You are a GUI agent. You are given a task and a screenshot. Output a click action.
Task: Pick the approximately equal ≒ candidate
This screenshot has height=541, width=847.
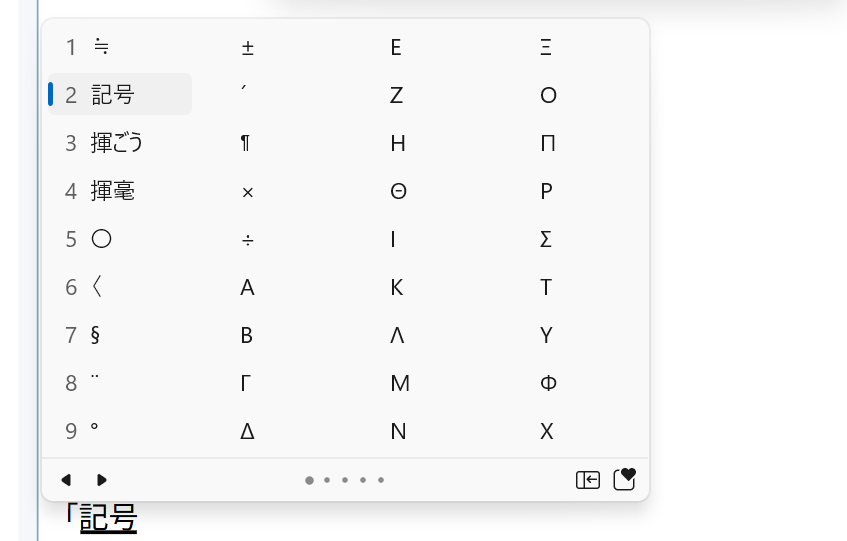point(101,47)
